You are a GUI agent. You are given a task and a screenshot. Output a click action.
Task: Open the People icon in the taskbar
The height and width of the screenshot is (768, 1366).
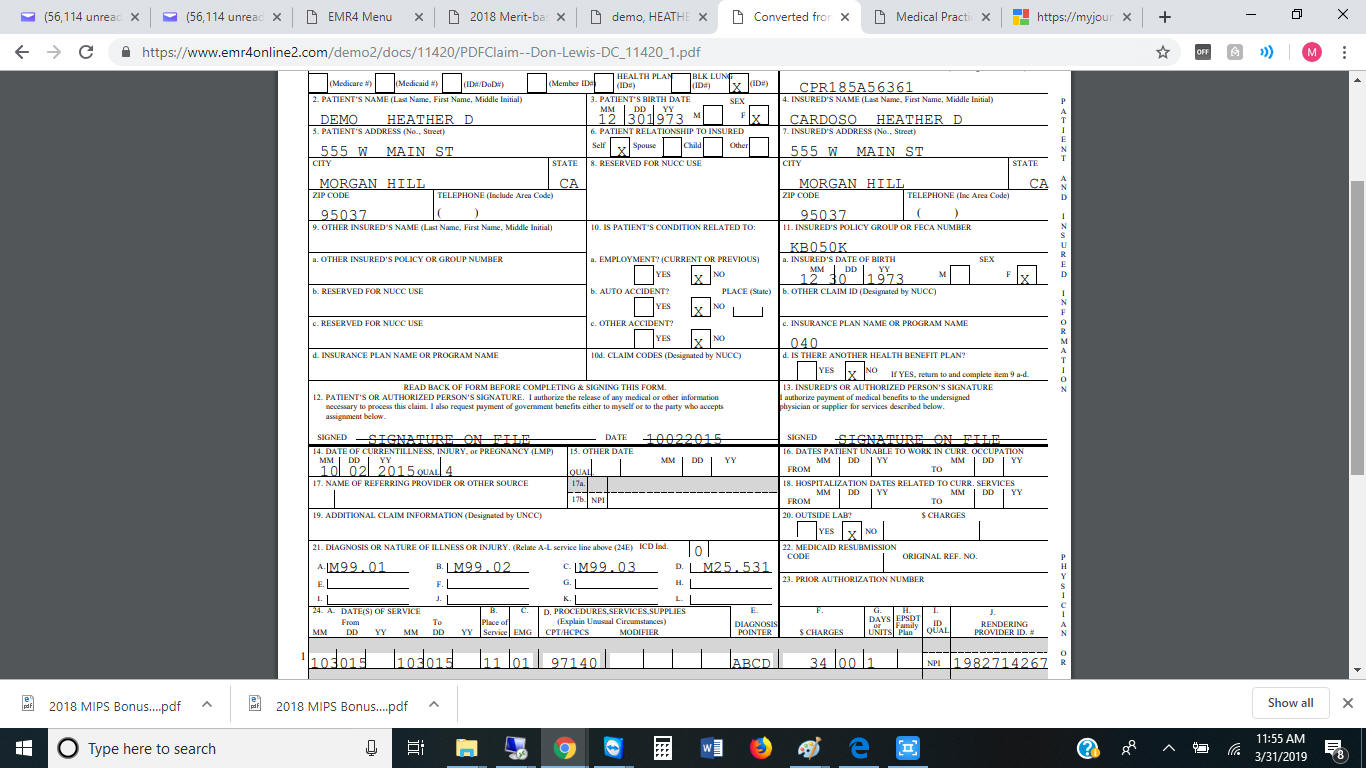[x=1129, y=748]
